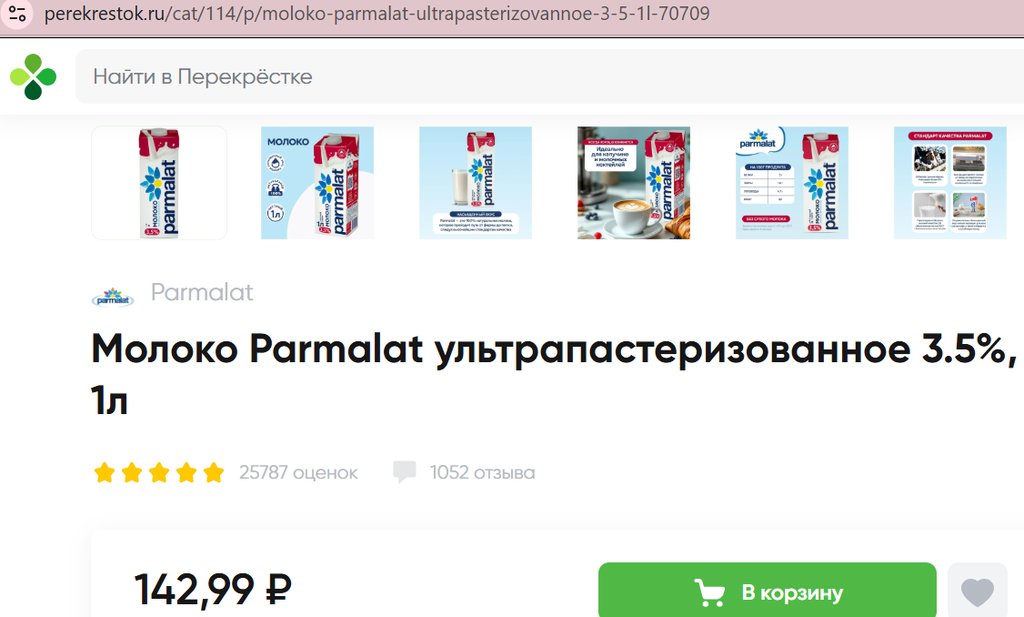The width and height of the screenshot is (1024, 617).
Task: Open site settings icon in address bar
Action: tap(18, 14)
